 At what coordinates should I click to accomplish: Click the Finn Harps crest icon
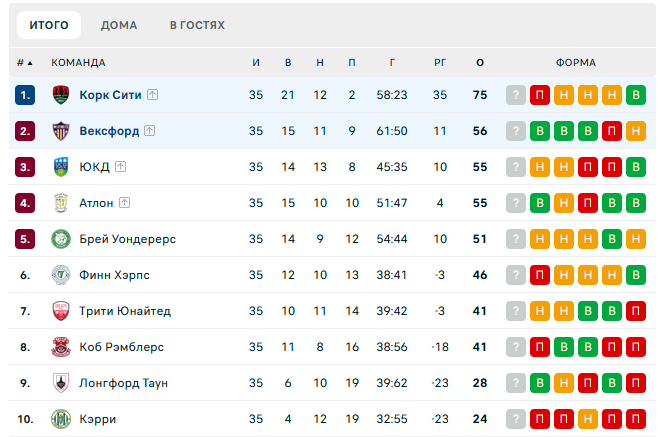[60, 275]
